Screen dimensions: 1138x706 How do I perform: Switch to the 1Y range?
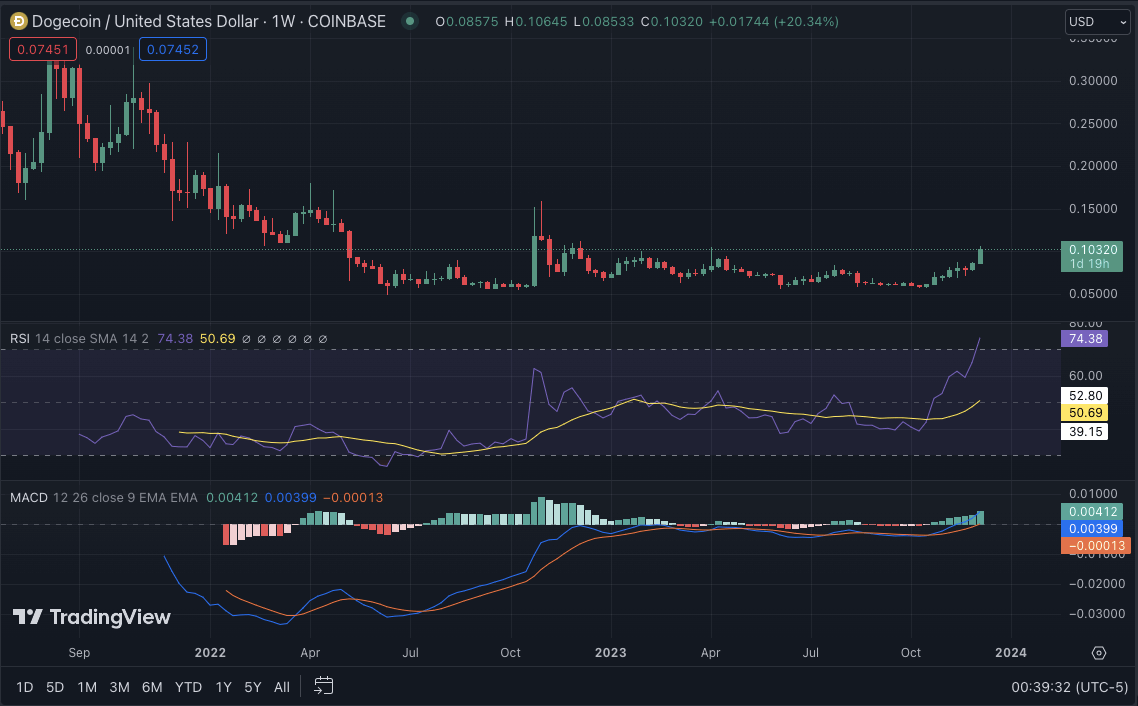(x=224, y=687)
